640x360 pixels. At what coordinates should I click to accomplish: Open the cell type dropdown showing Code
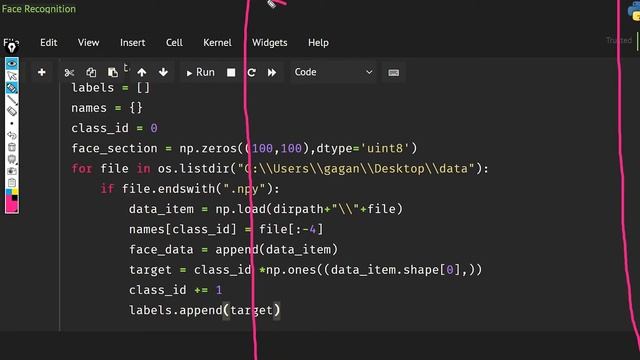[x=333, y=72]
